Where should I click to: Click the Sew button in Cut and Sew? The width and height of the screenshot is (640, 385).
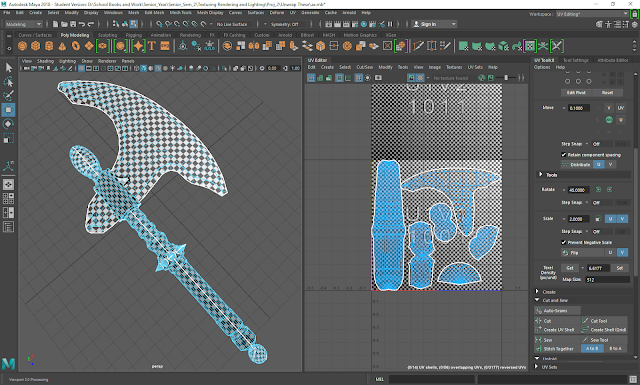[x=557, y=340]
